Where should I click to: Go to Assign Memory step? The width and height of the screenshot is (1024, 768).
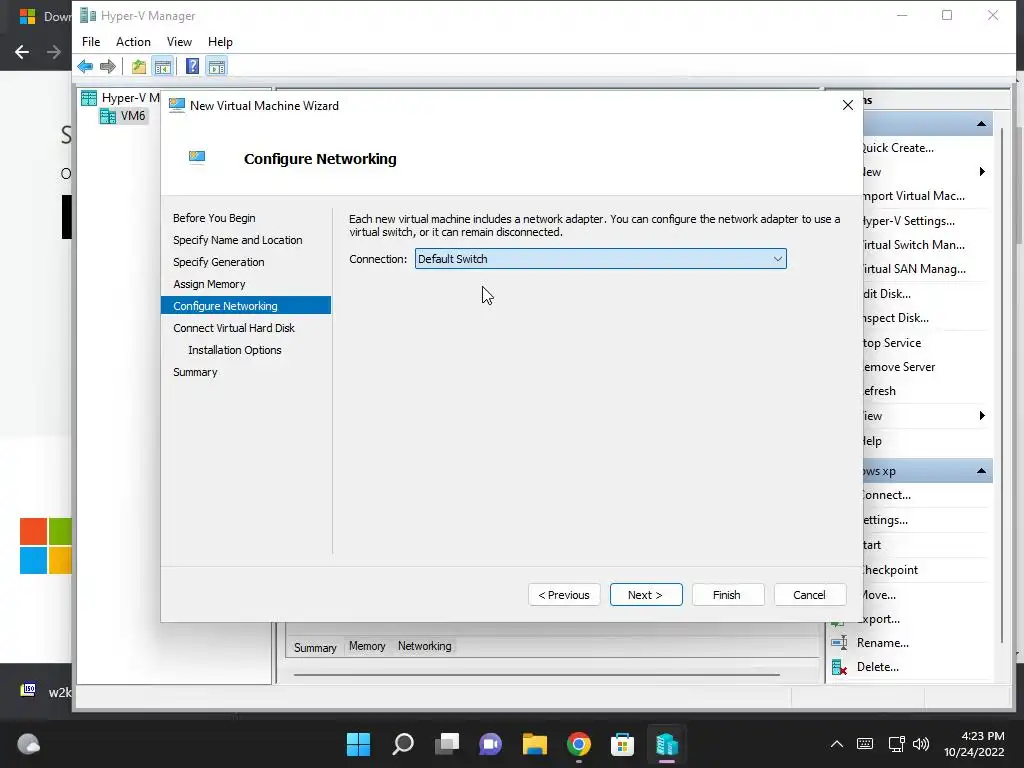tap(209, 284)
